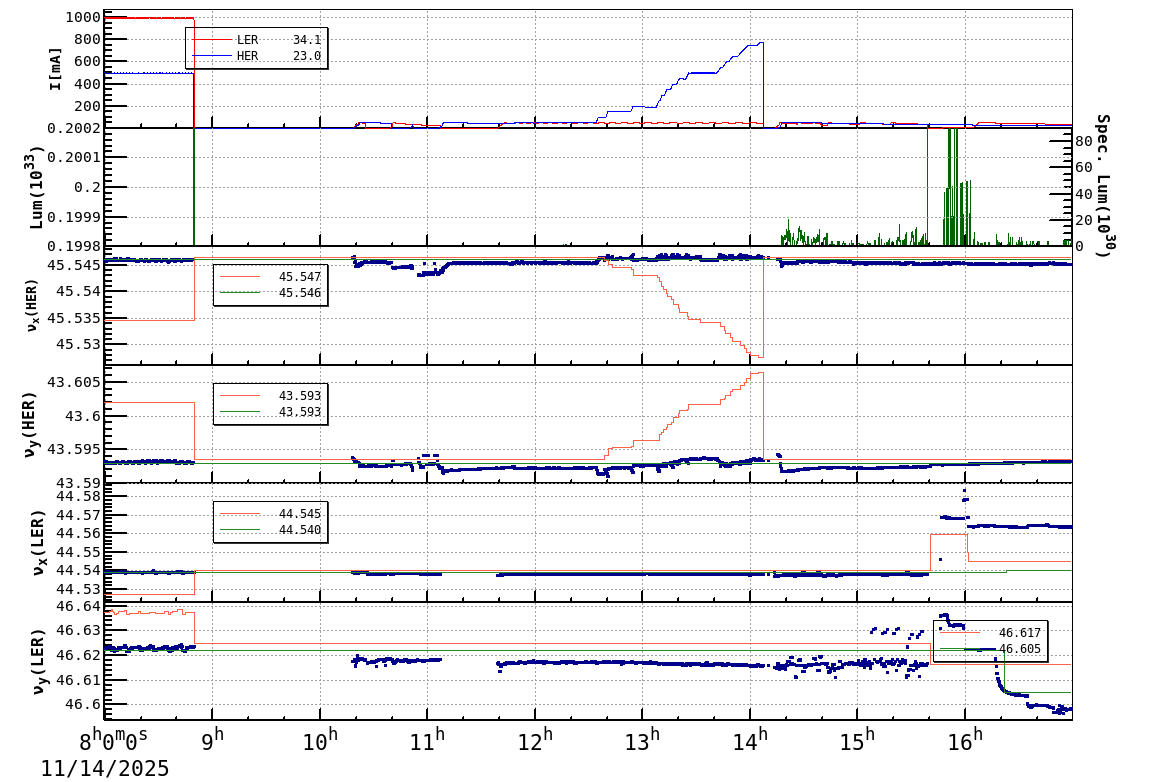The image size is (1154, 782).
Task: Click the red-line 43.593 legend entry
Action: (x=269, y=396)
